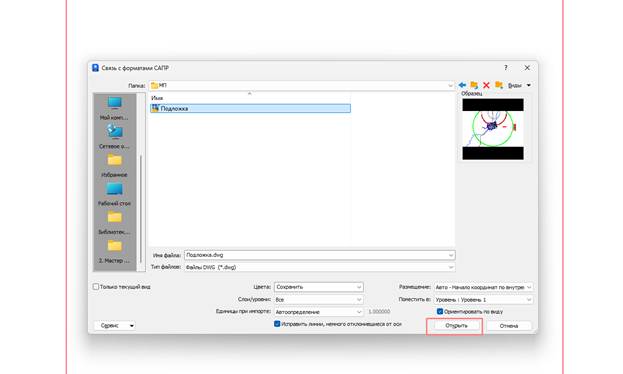The width and height of the screenshot is (623, 374).
Task: Click the blue back arrow icon
Action: coord(462,85)
